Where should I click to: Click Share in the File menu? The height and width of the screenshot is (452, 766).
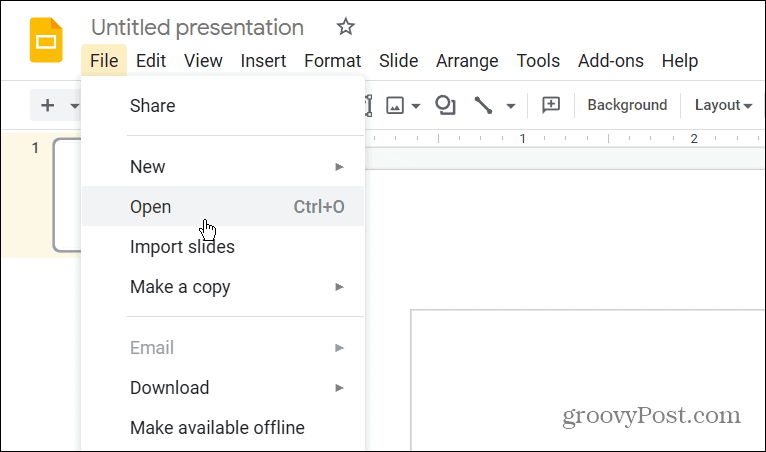point(152,106)
